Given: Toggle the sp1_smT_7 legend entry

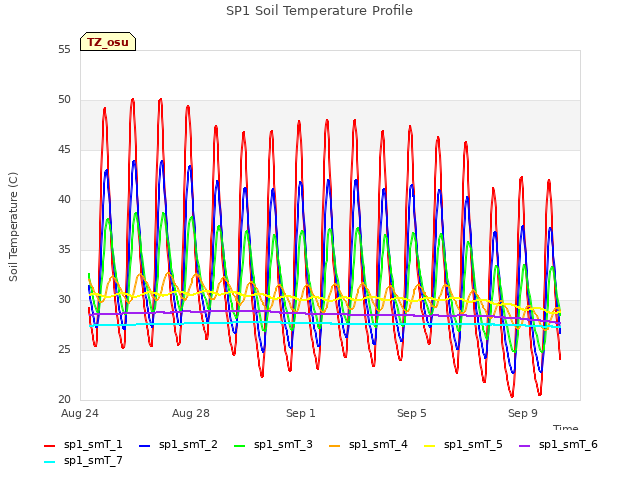Looking at the screenshot, I should [x=83, y=461].
